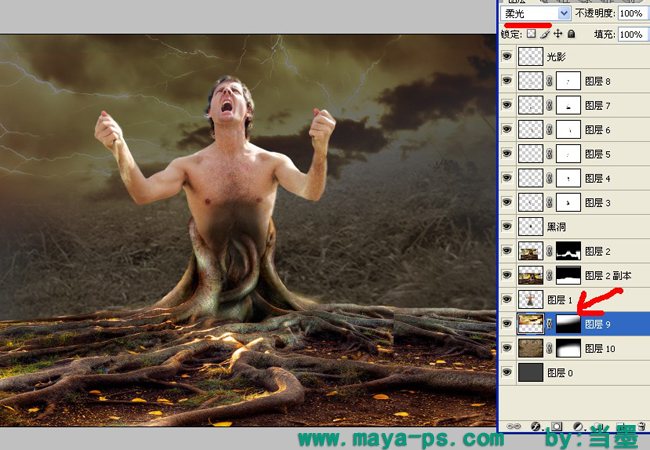Image resolution: width=650 pixels, height=450 pixels.
Task: Toggle visibility of 图层 1
Action: tap(507, 299)
